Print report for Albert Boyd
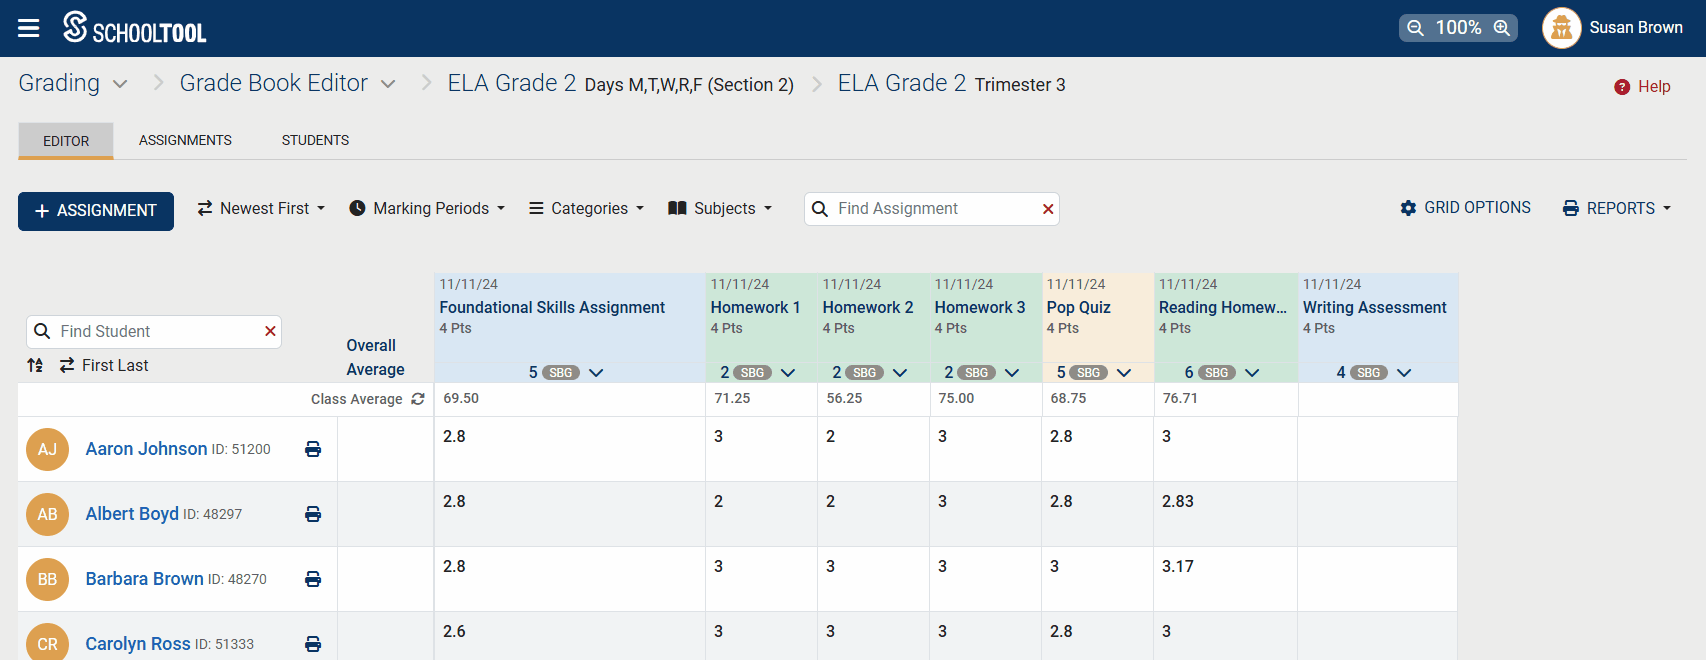1706x660 pixels. click(x=313, y=514)
